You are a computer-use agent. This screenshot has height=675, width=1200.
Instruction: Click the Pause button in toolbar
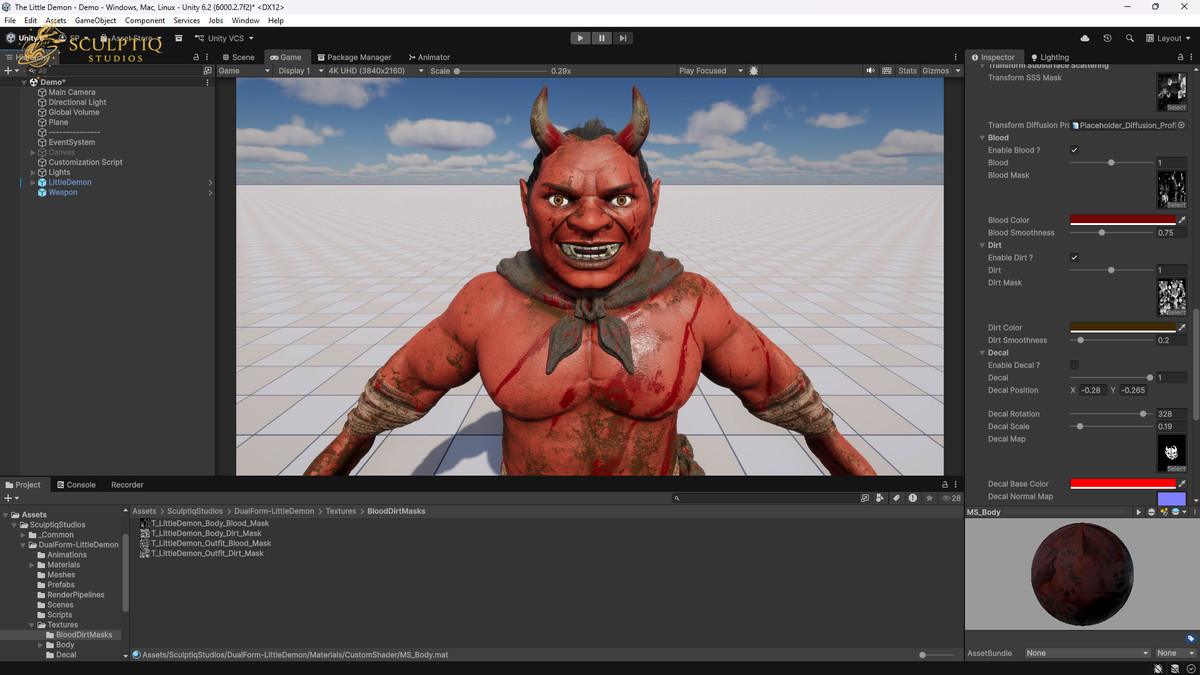(x=601, y=38)
